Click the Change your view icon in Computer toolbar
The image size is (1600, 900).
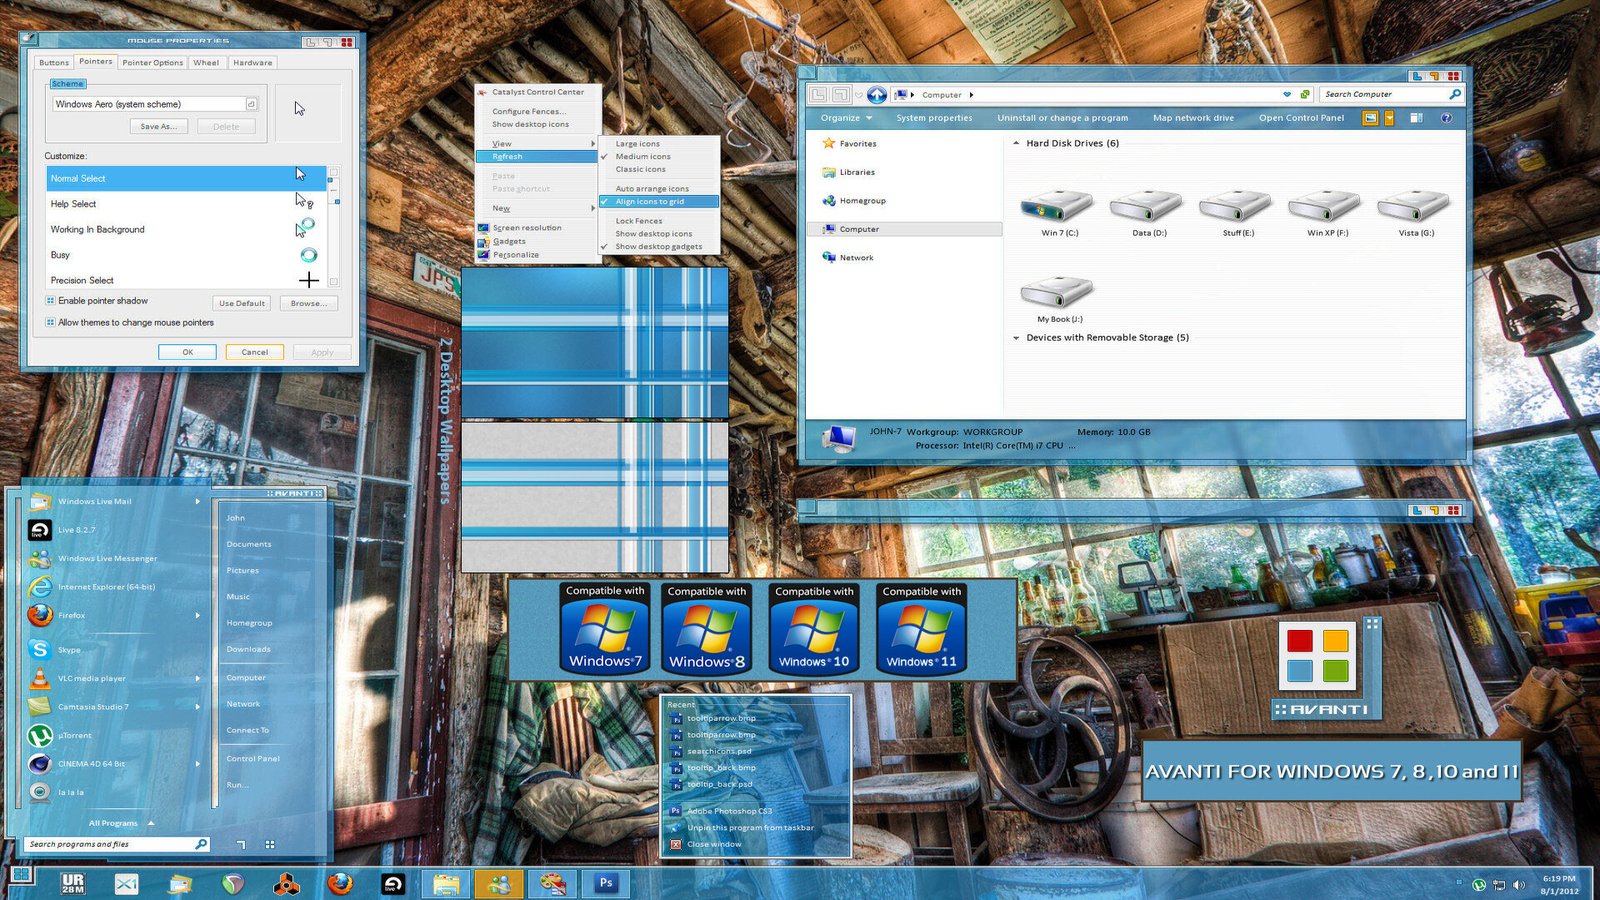(x=1371, y=118)
